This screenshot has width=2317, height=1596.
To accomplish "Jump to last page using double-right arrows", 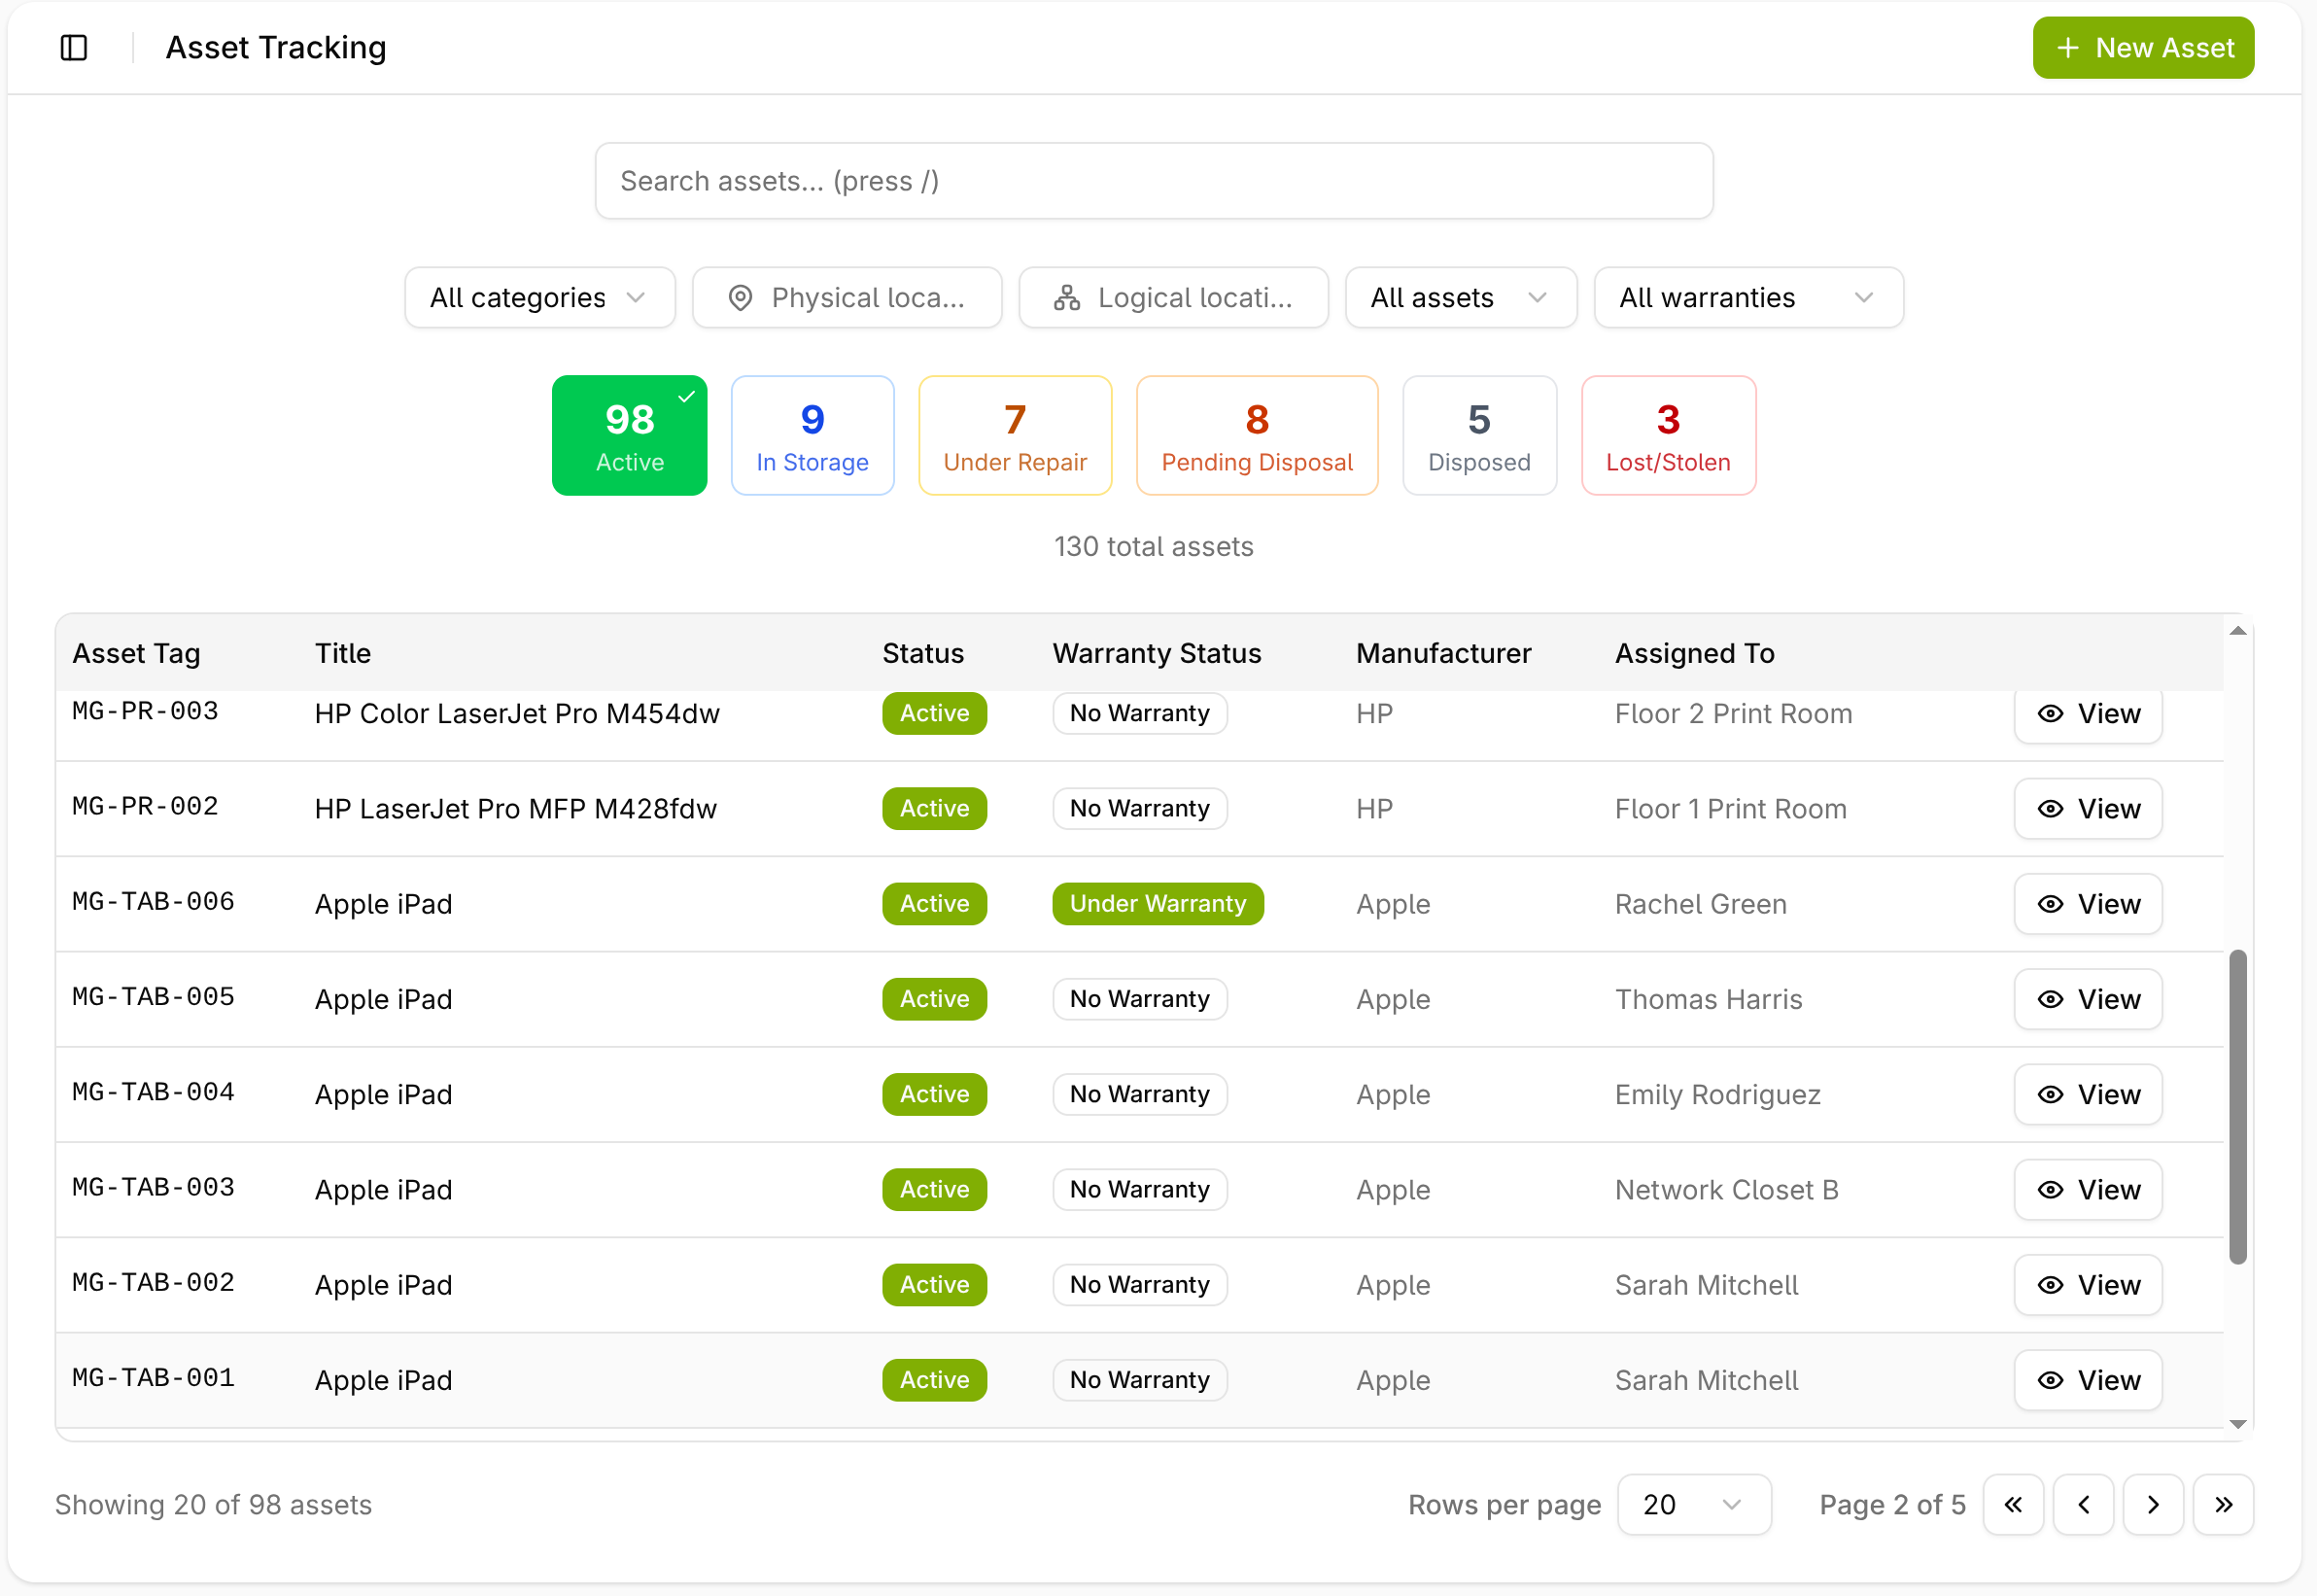I will [2222, 1504].
